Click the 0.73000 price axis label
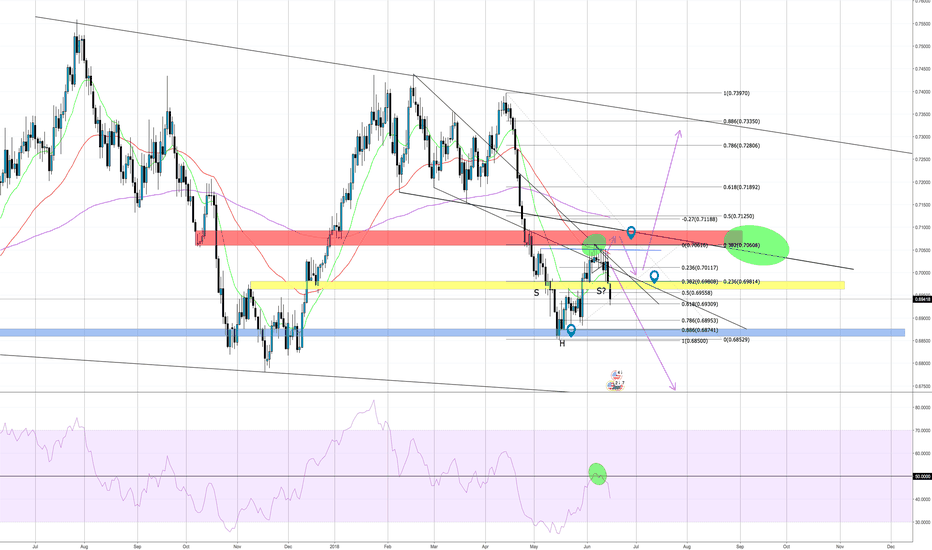Viewport: 932px width, 550px height. pos(922,137)
